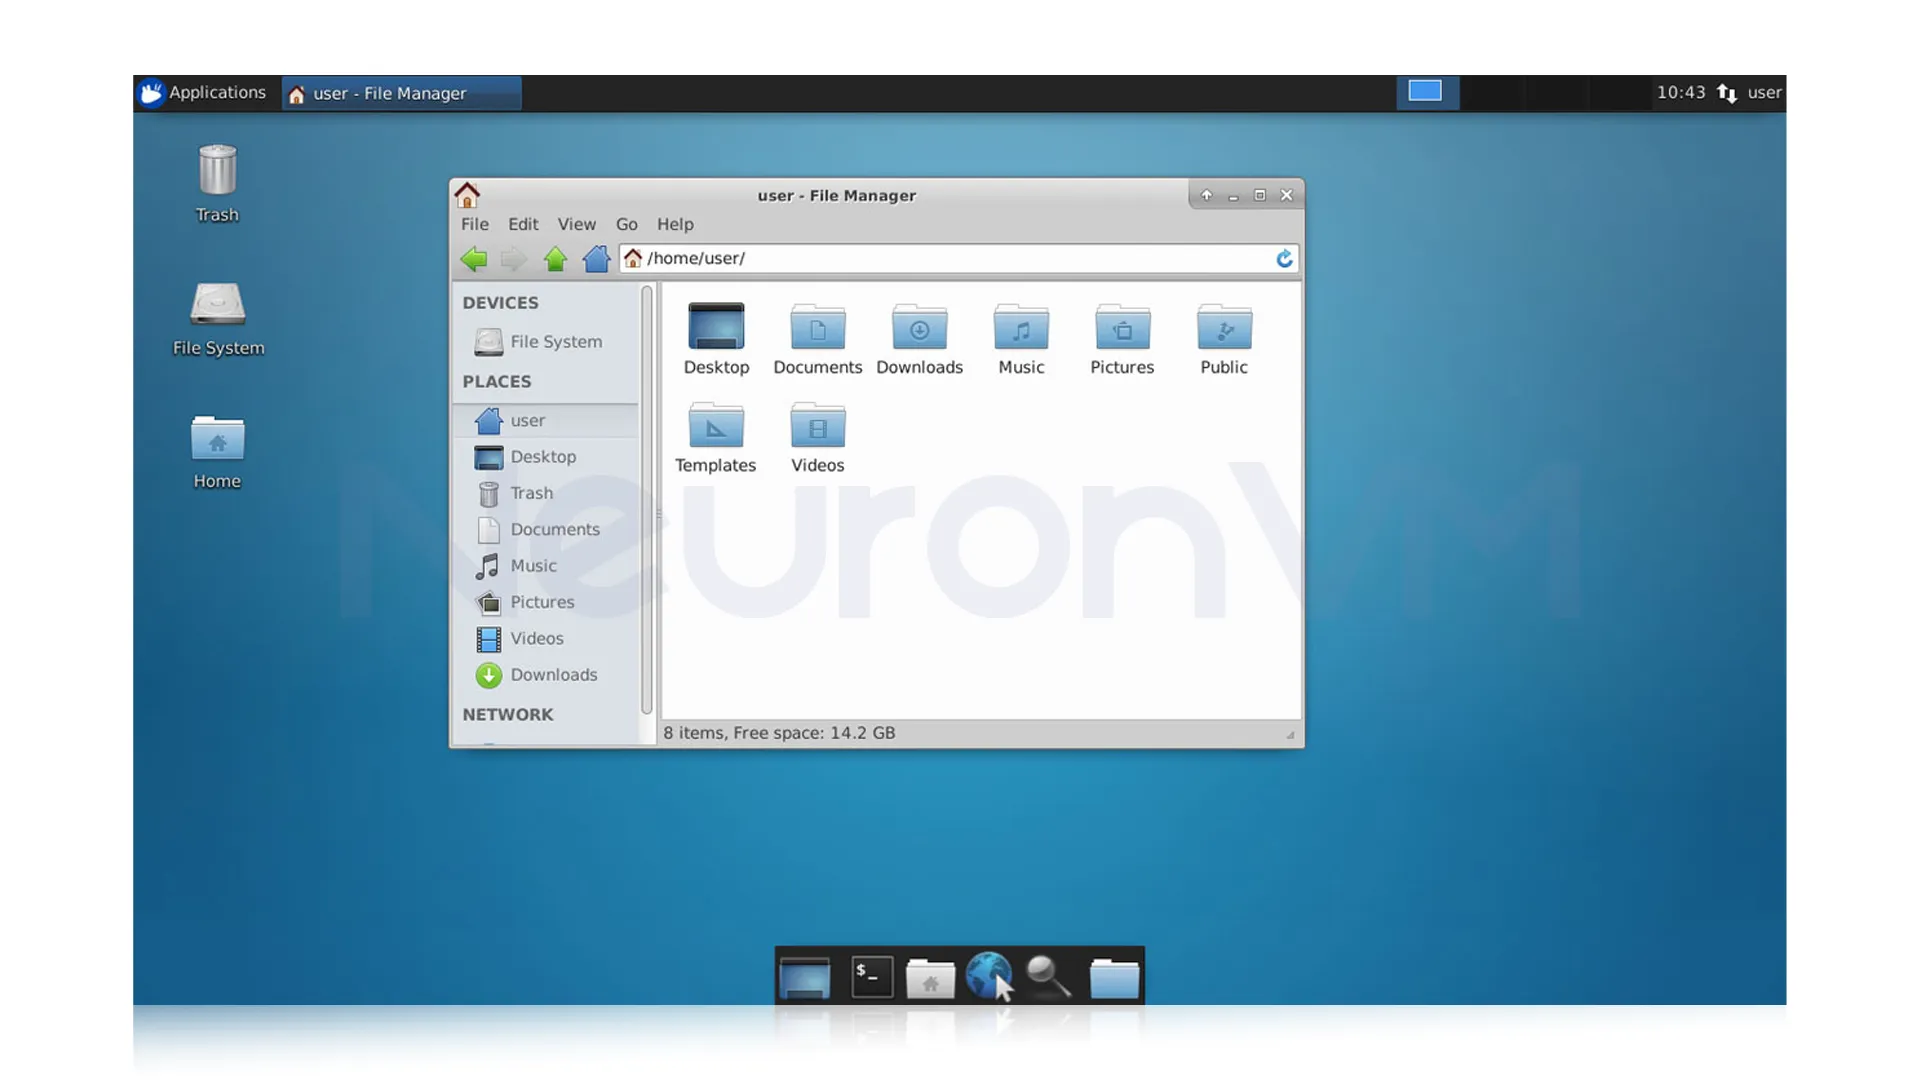
Task: Click the user - File Manager taskbar button
Action: pyautogui.click(x=400, y=93)
